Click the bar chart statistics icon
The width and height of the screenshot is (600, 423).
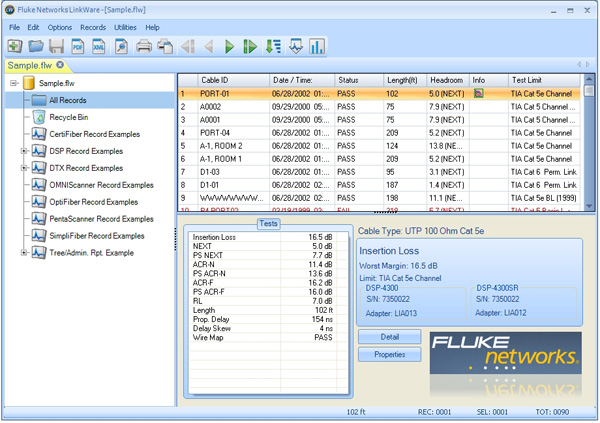click(x=317, y=46)
